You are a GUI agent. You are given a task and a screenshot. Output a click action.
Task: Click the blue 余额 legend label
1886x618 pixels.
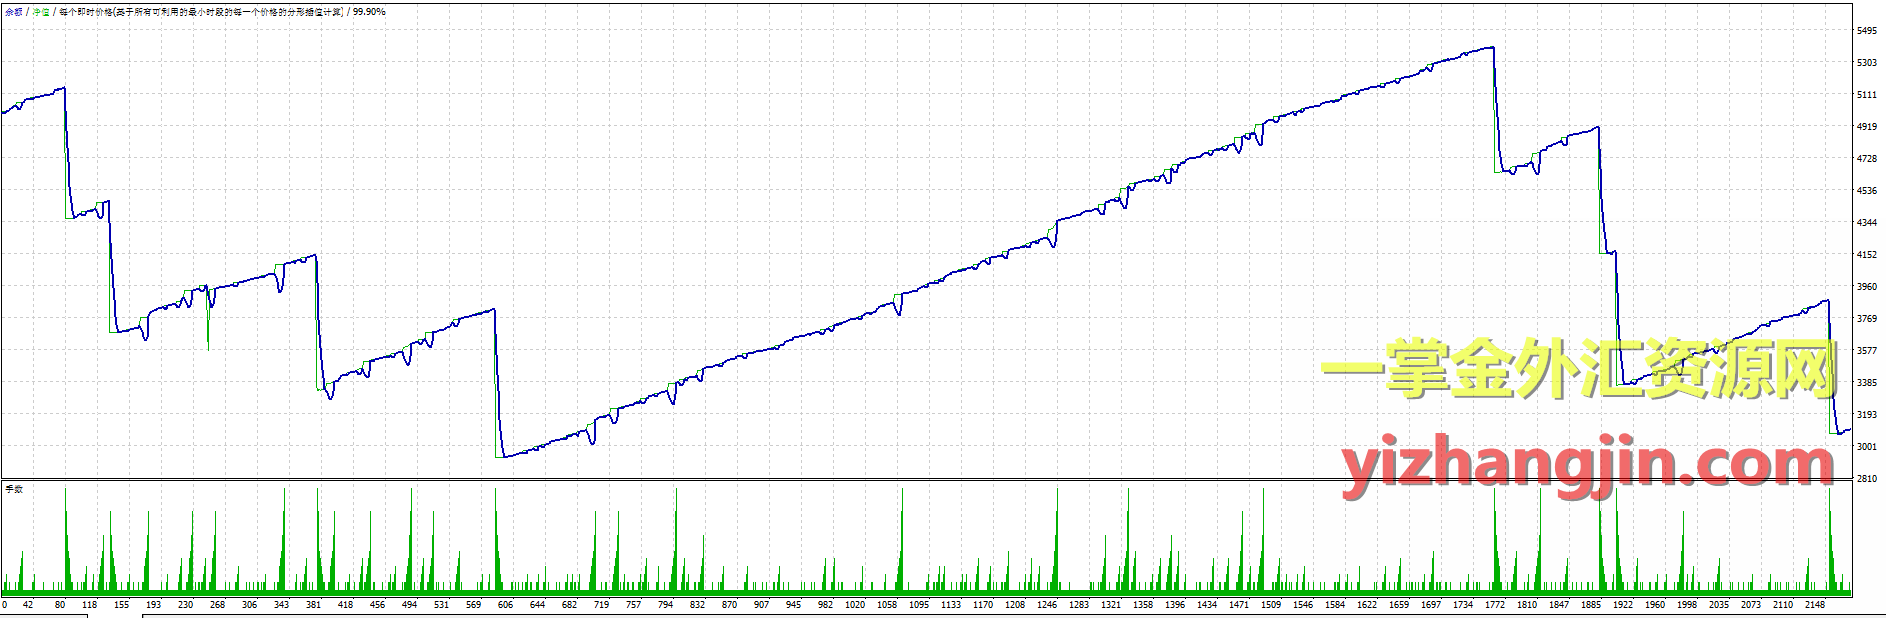[x=14, y=12]
